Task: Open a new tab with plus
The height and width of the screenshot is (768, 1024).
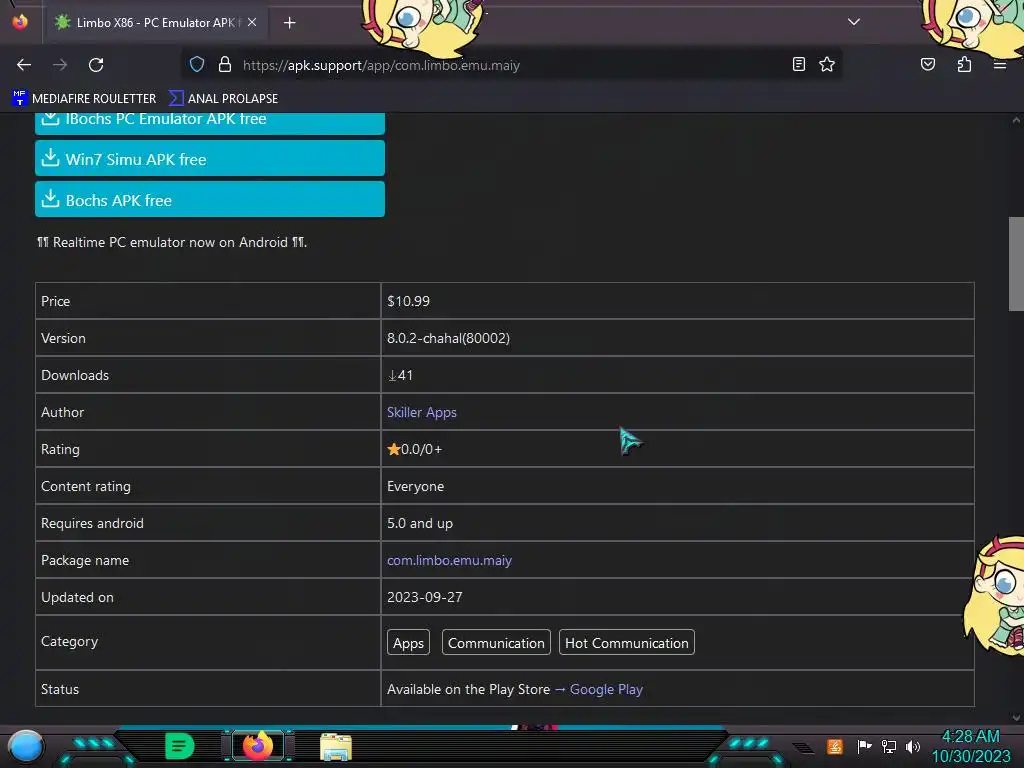Action: 289,23
